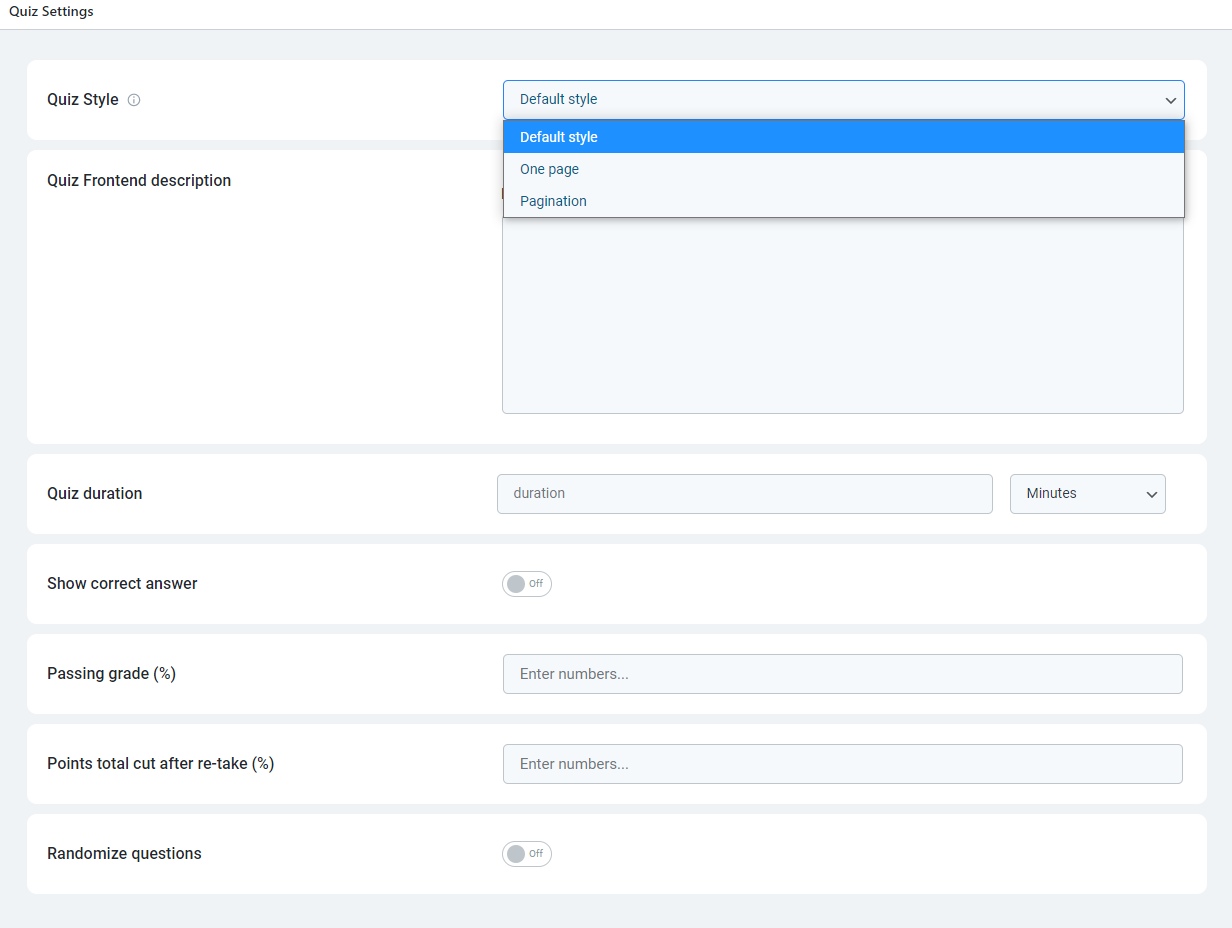Image resolution: width=1232 pixels, height=928 pixels.
Task: Choose the One page option
Action: [x=843, y=169]
